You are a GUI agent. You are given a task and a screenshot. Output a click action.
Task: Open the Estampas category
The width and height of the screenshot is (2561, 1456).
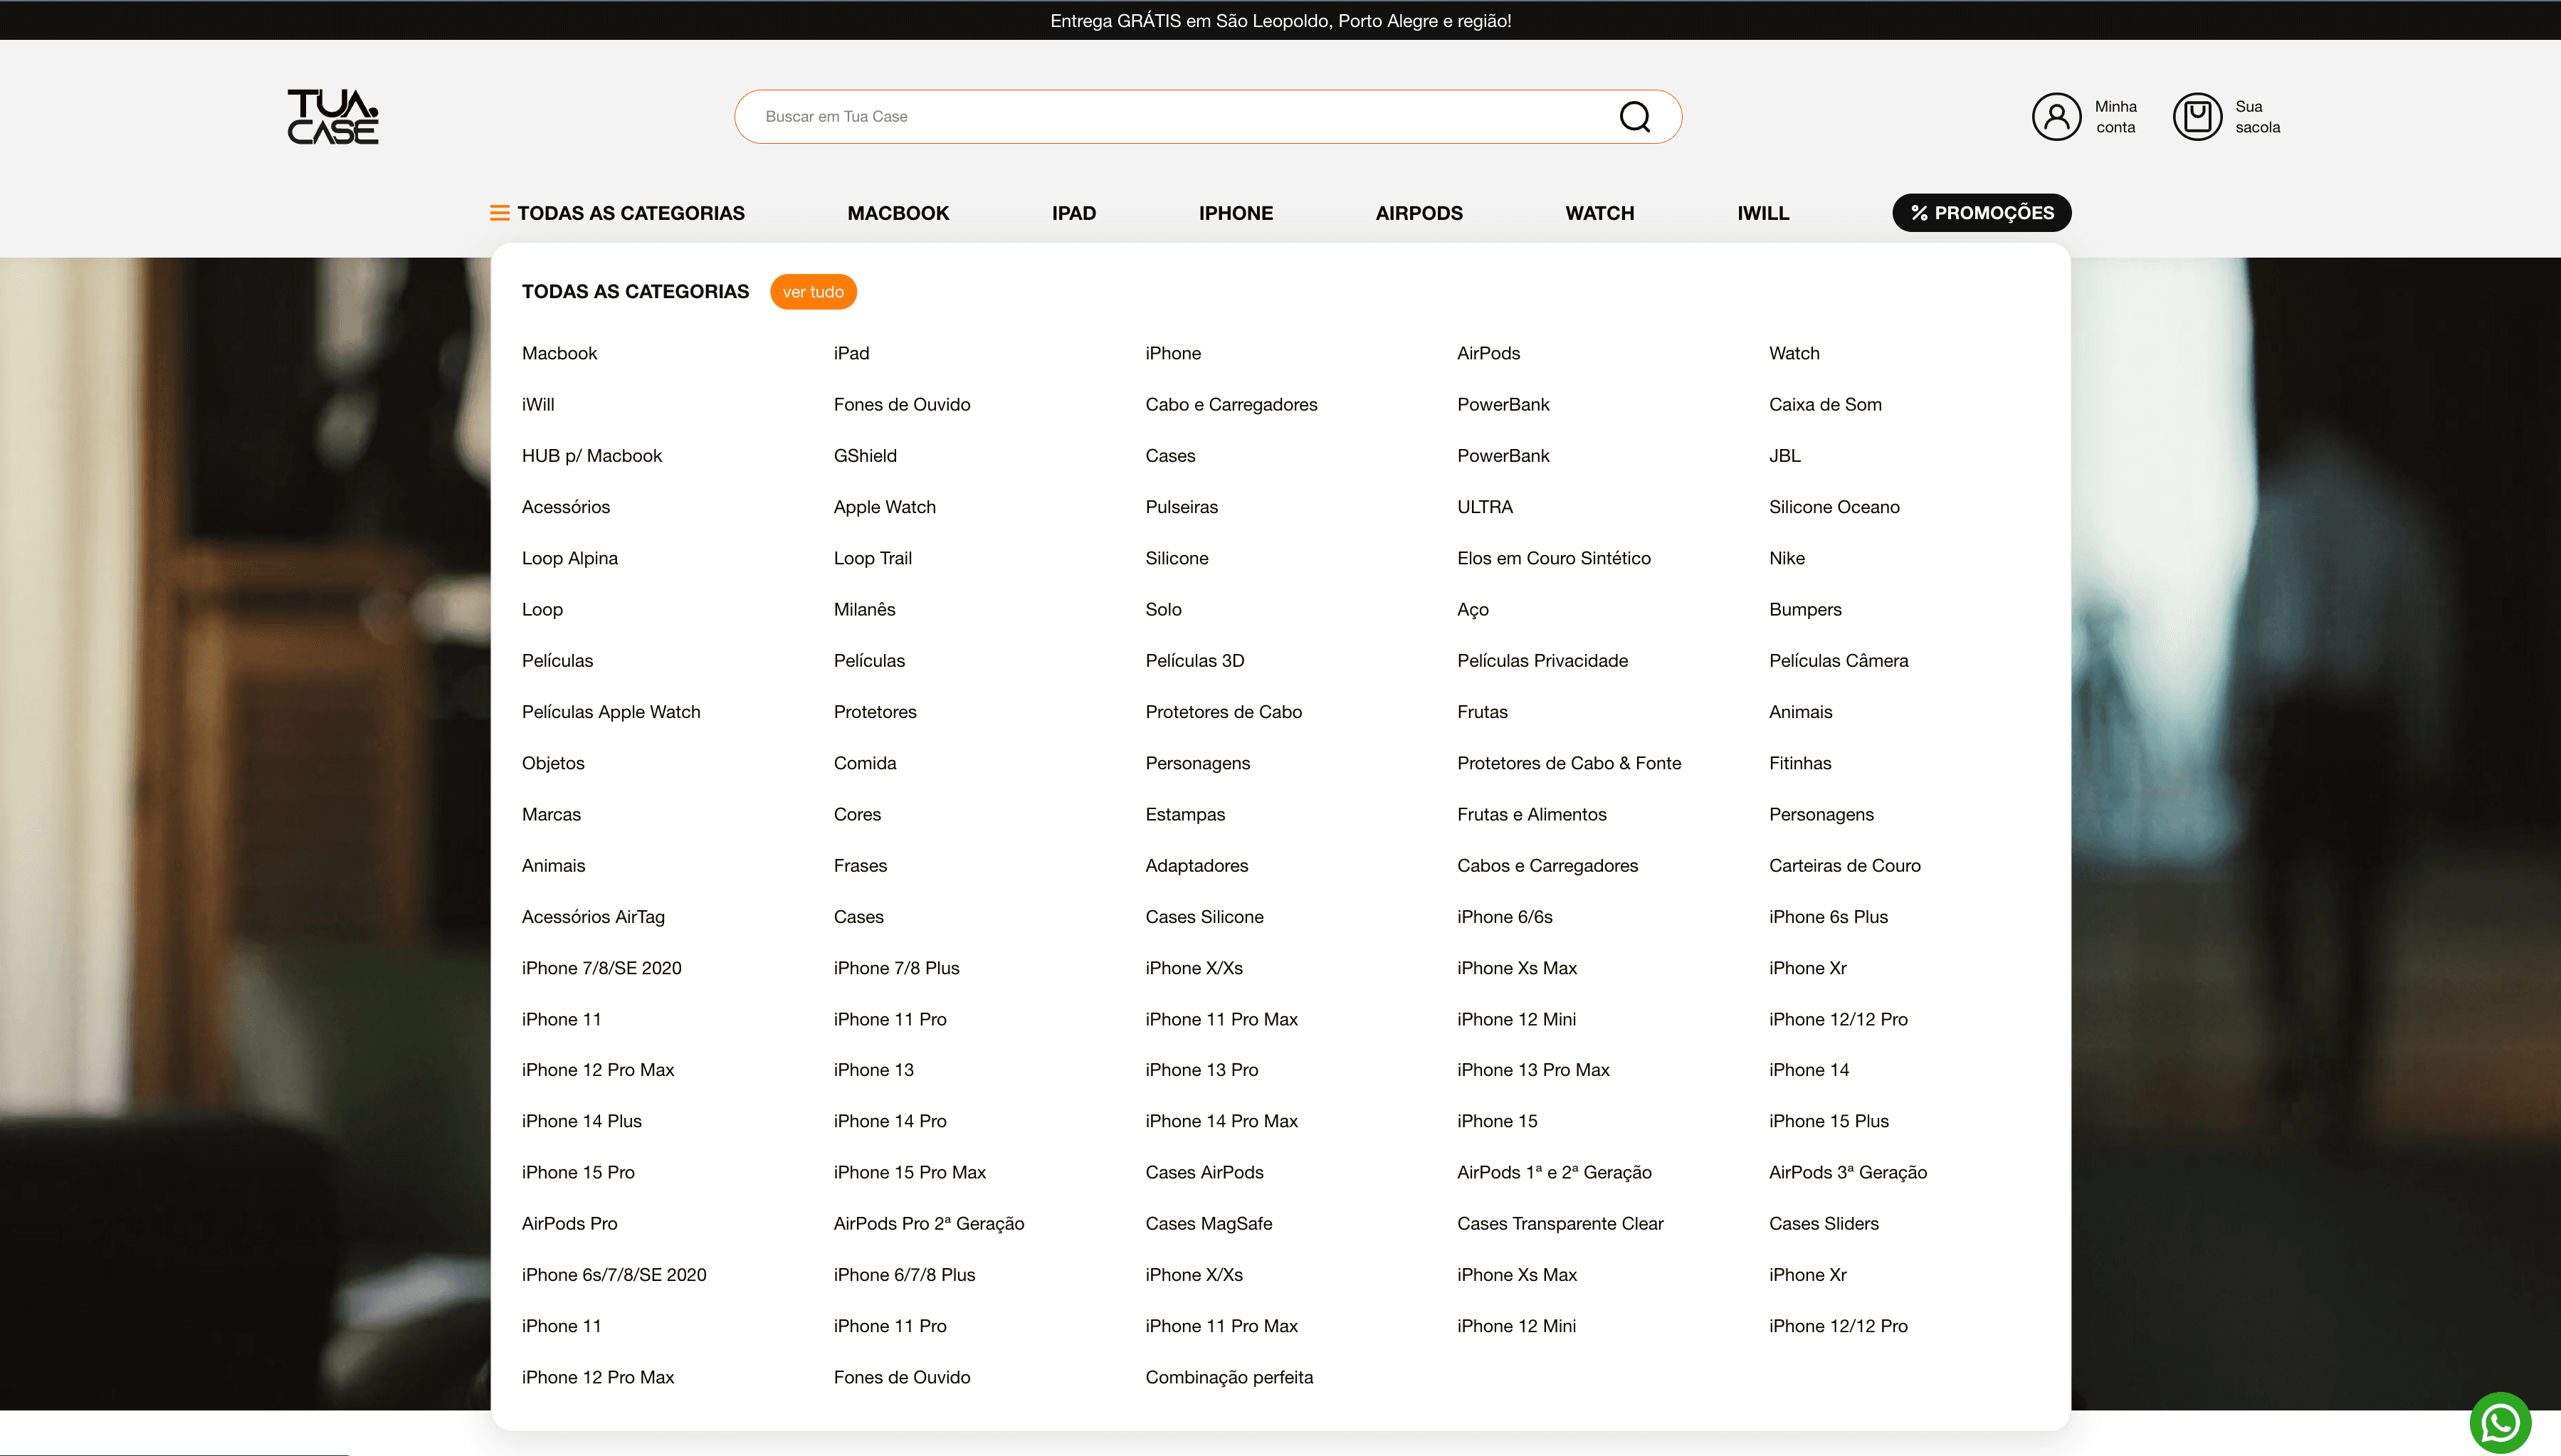pos(1185,814)
